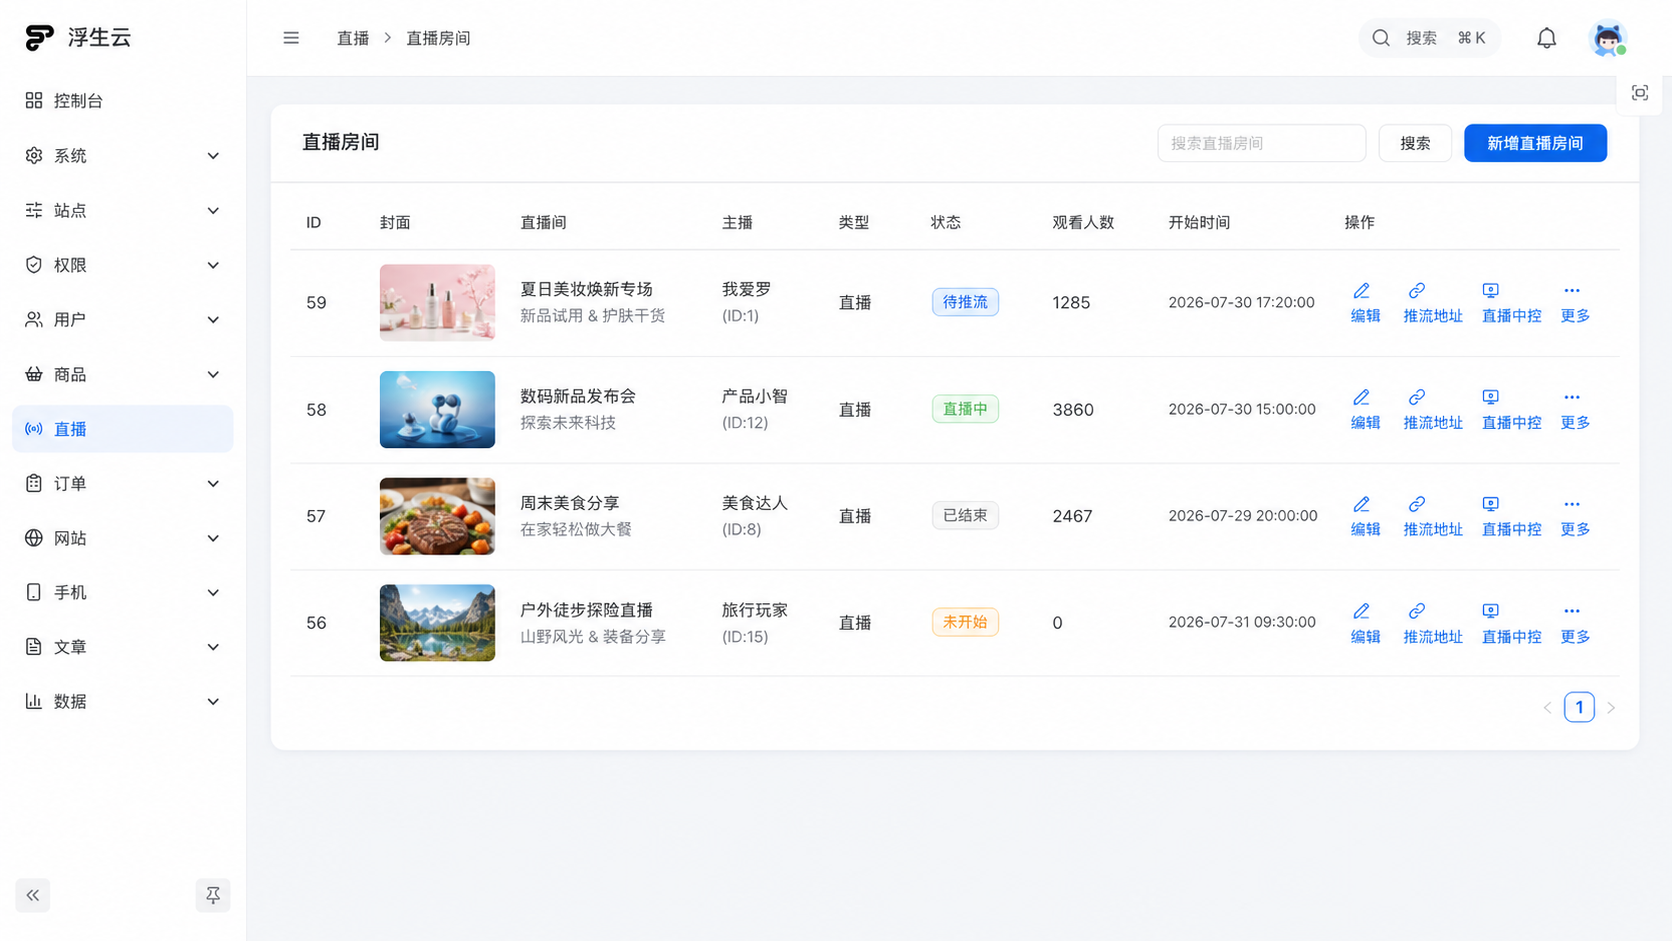This screenshot has height=941, width=1672.
Task: Click the 已结束 status tag
Action: 965,516
